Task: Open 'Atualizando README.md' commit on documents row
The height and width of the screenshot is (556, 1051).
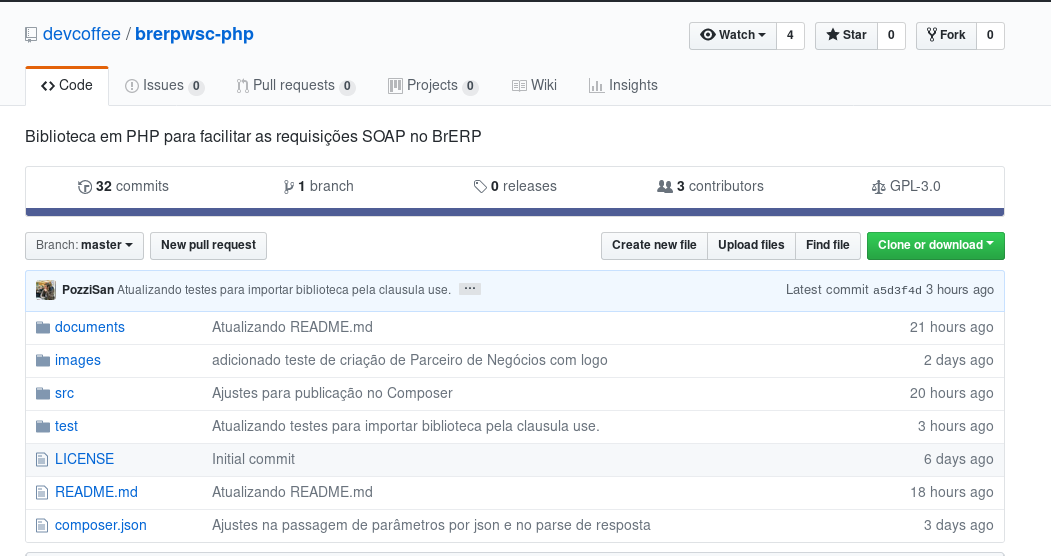Action: [x=292, y=327]
